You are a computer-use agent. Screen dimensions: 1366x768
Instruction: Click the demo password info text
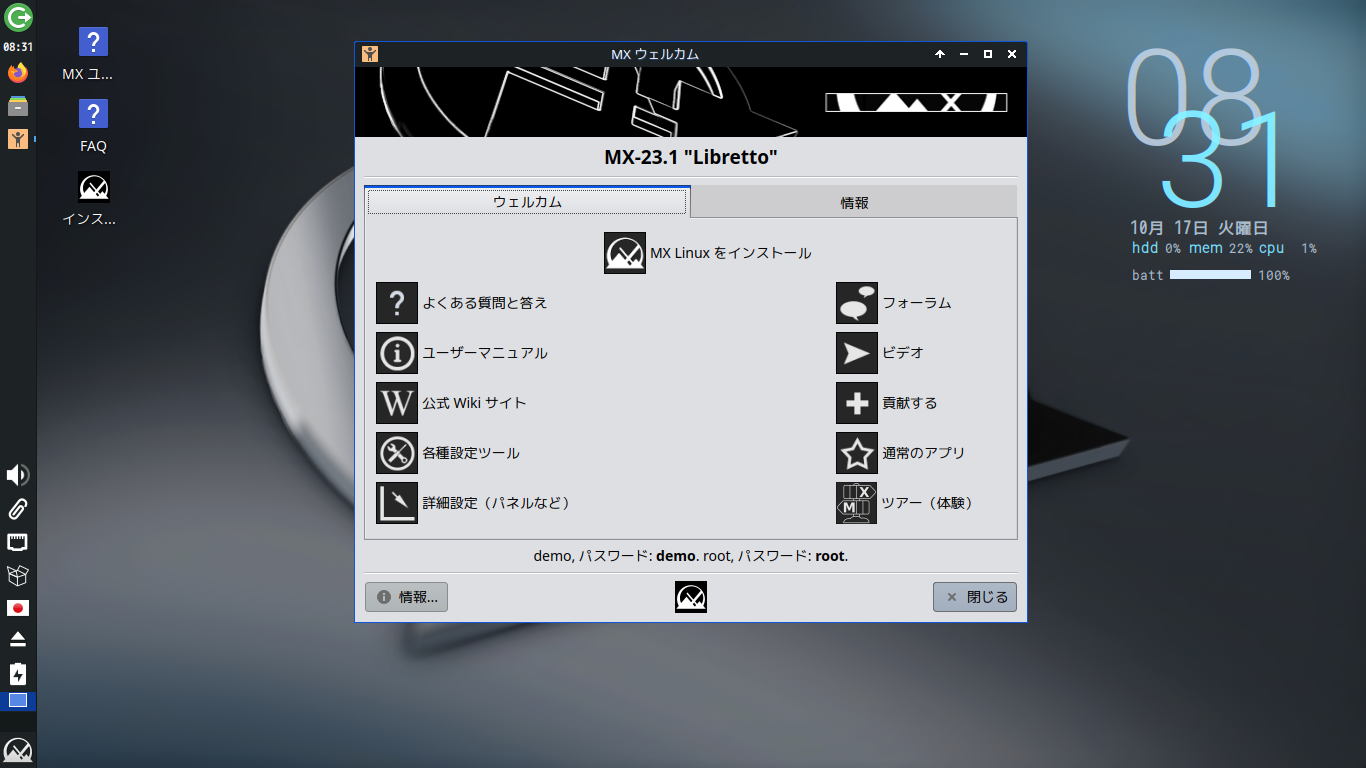click(x=691, y=556)
